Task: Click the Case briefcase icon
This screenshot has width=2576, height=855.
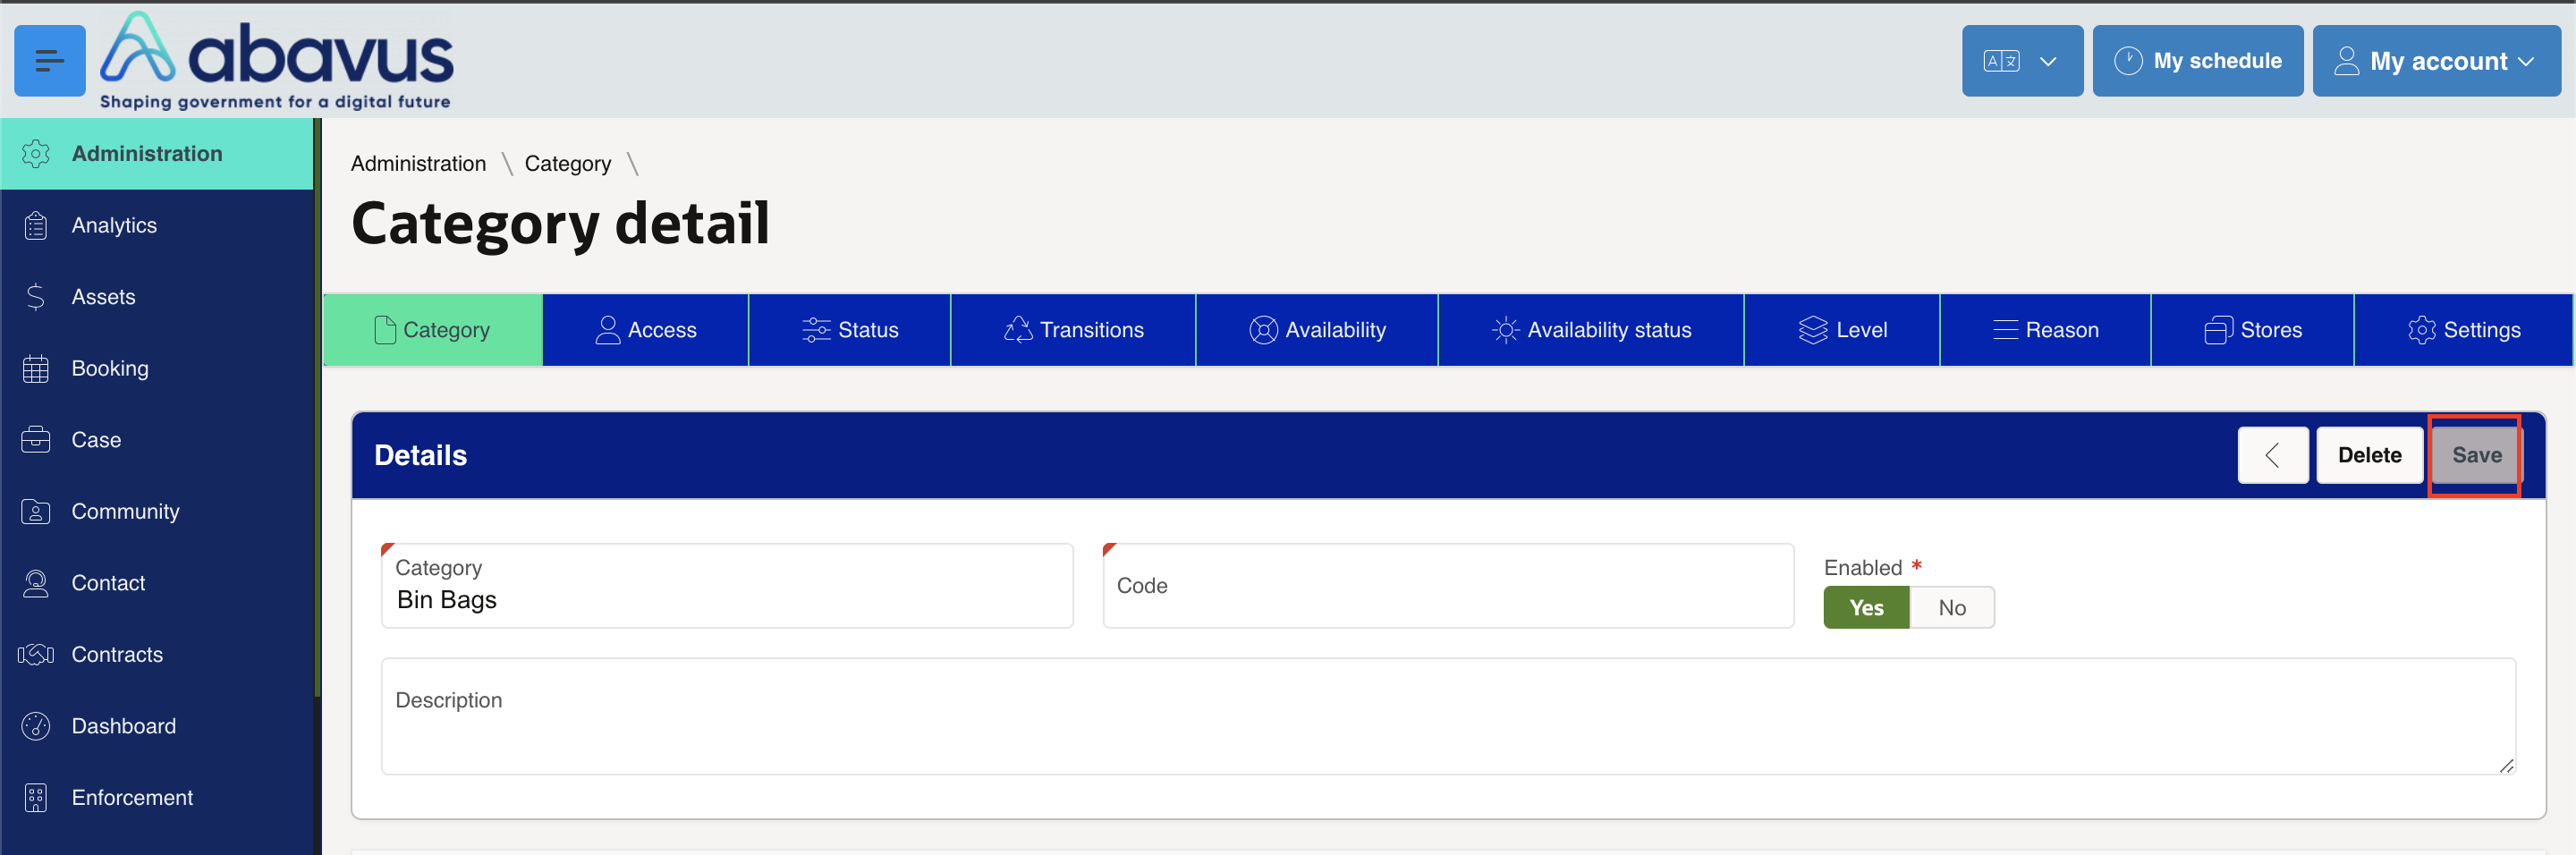Action: click(x=36, y=440)
